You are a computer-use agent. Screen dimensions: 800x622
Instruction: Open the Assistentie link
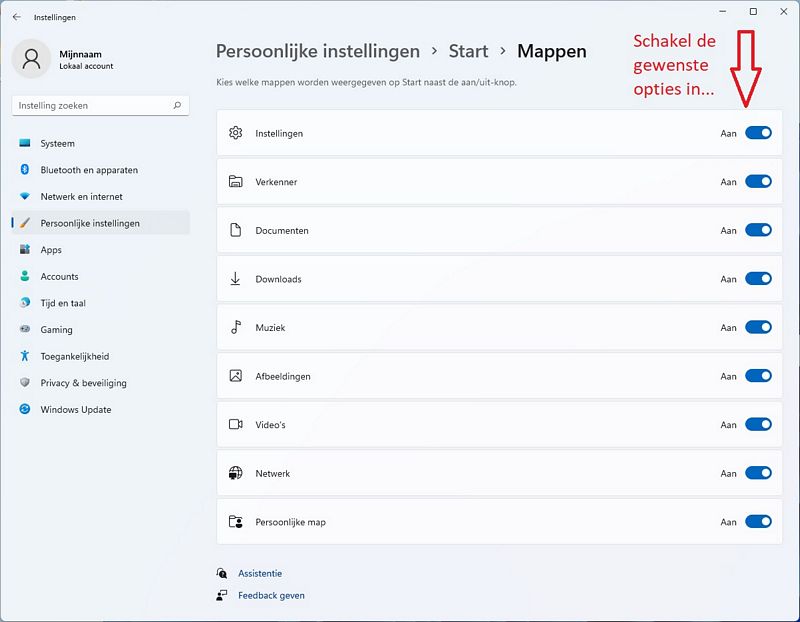pyautogui.click(x=260, y=573)
